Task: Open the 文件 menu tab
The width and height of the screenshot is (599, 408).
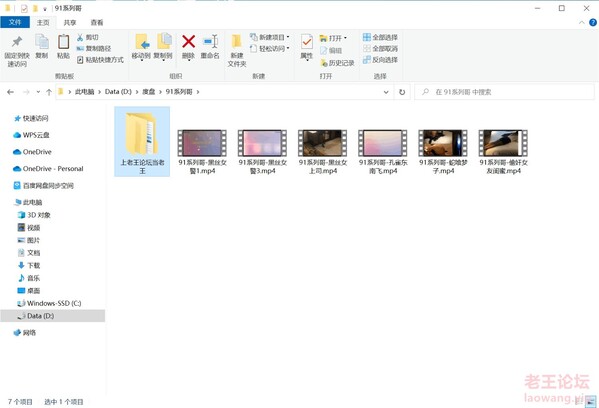Action: [x=15, y=22]
